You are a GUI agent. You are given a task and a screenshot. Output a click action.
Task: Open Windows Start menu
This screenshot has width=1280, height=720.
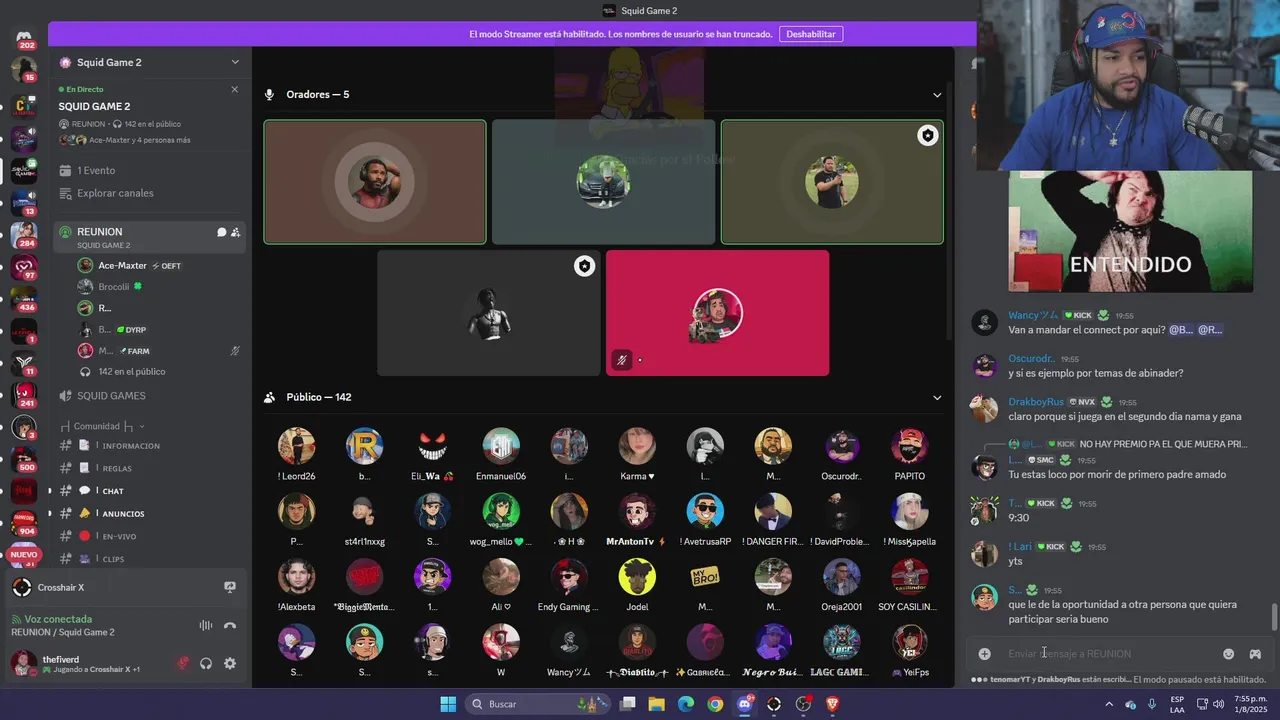[x=448, y=704]
